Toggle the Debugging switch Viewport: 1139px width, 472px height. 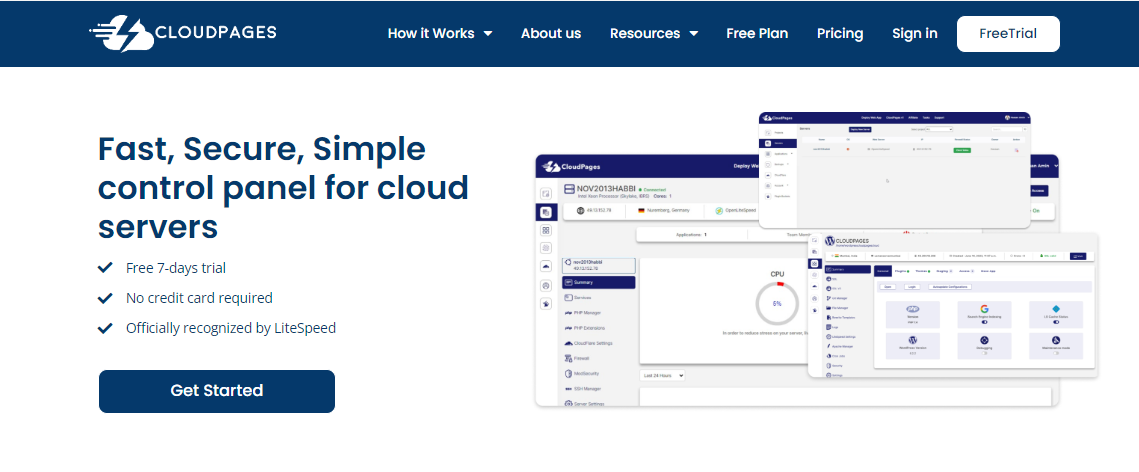[x=984, y=353]
